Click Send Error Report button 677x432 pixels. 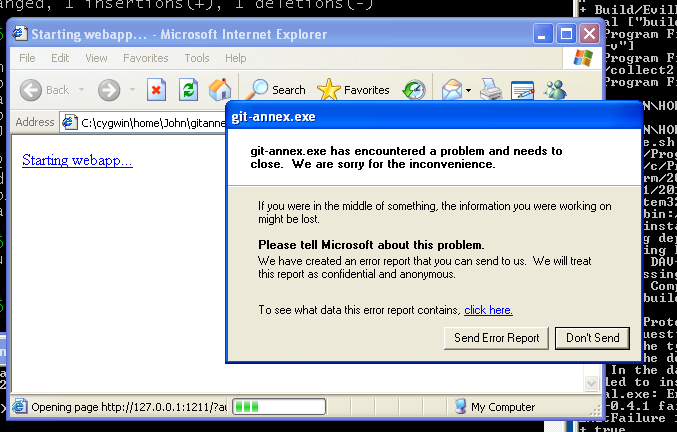click(x=497, y=338)
